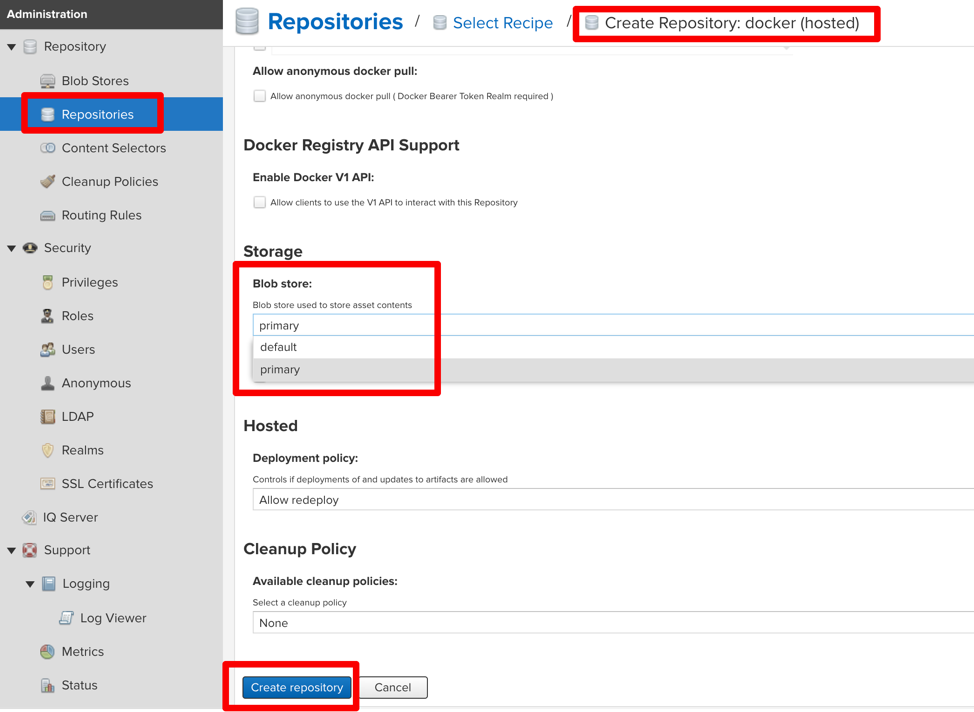Click the Privileges medal icon
974x712 pixels.
pyautogui.click(x=48, y=282)
